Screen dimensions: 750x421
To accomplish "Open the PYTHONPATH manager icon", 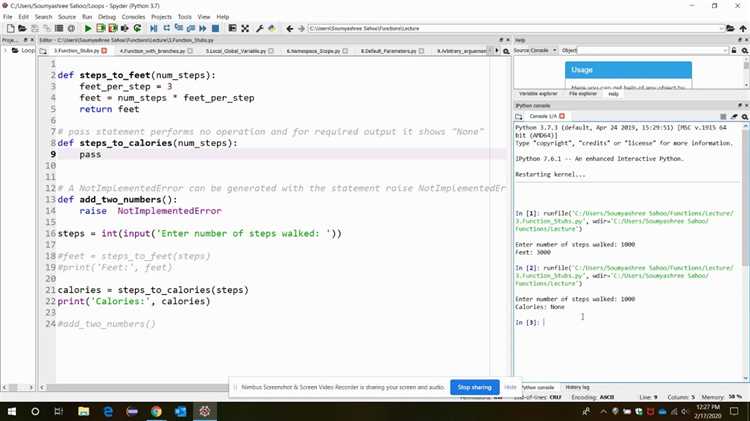I will point(272,29).
